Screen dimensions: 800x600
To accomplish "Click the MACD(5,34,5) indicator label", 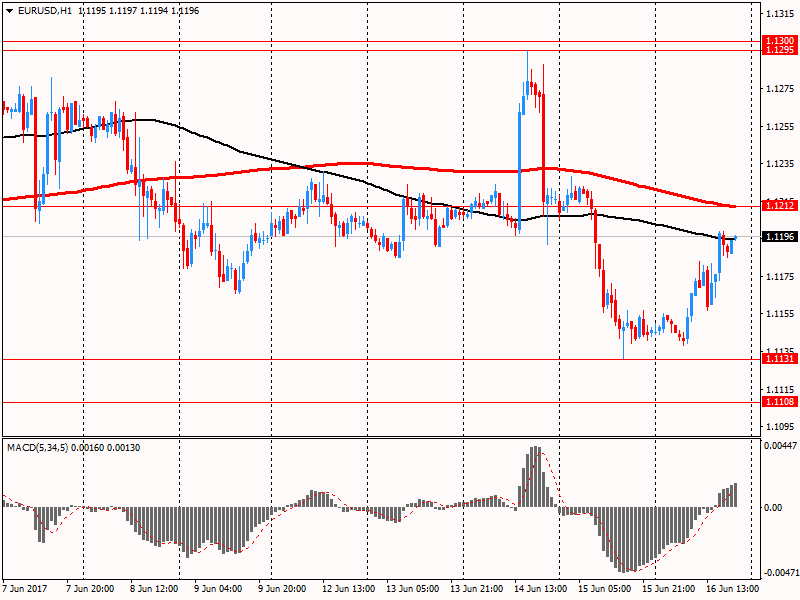I will click(37, 448).
